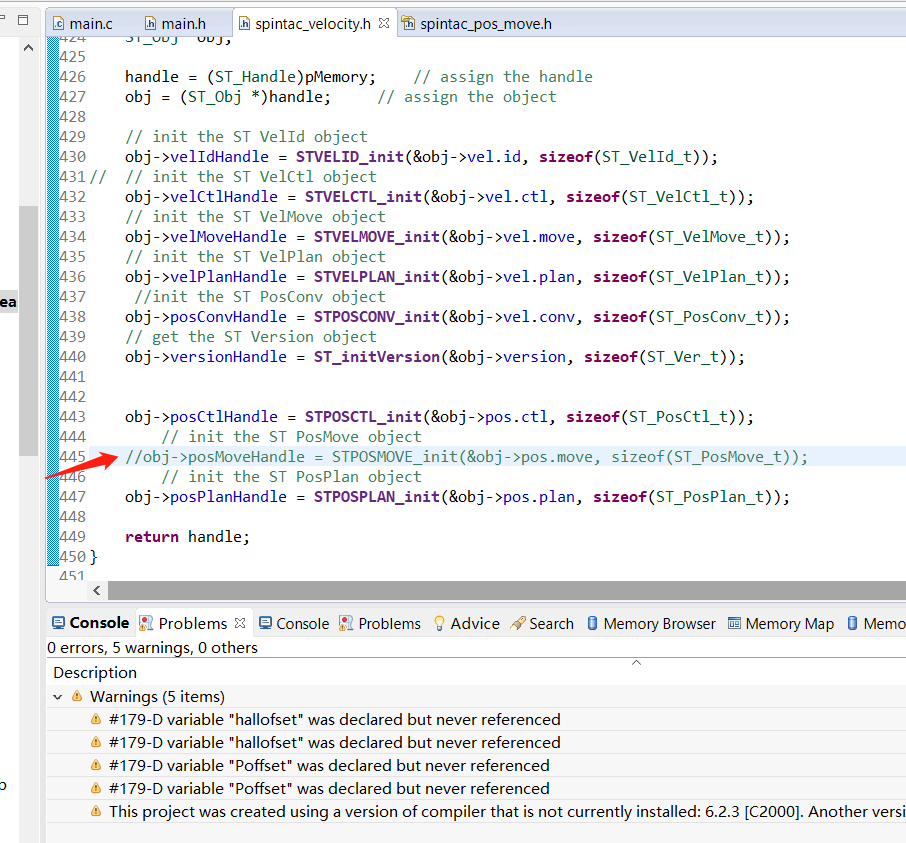
Task: Select second "Poffset" never referenced warning
Action: tap(476, 789)
